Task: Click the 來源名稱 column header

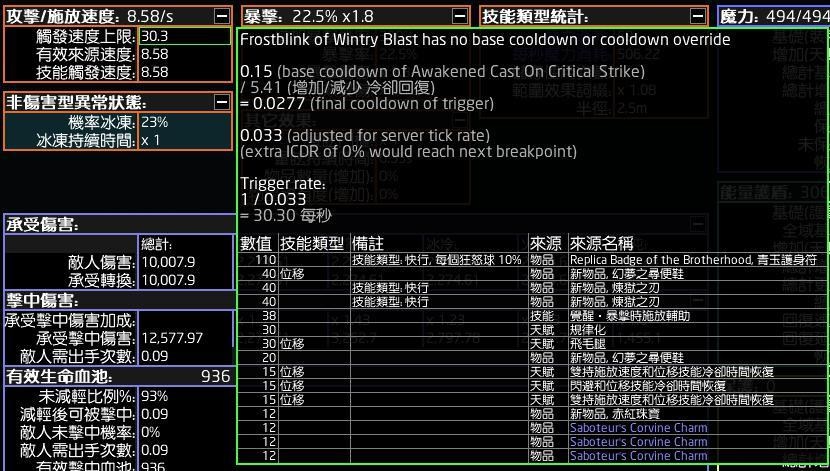Action: point(601,243)
